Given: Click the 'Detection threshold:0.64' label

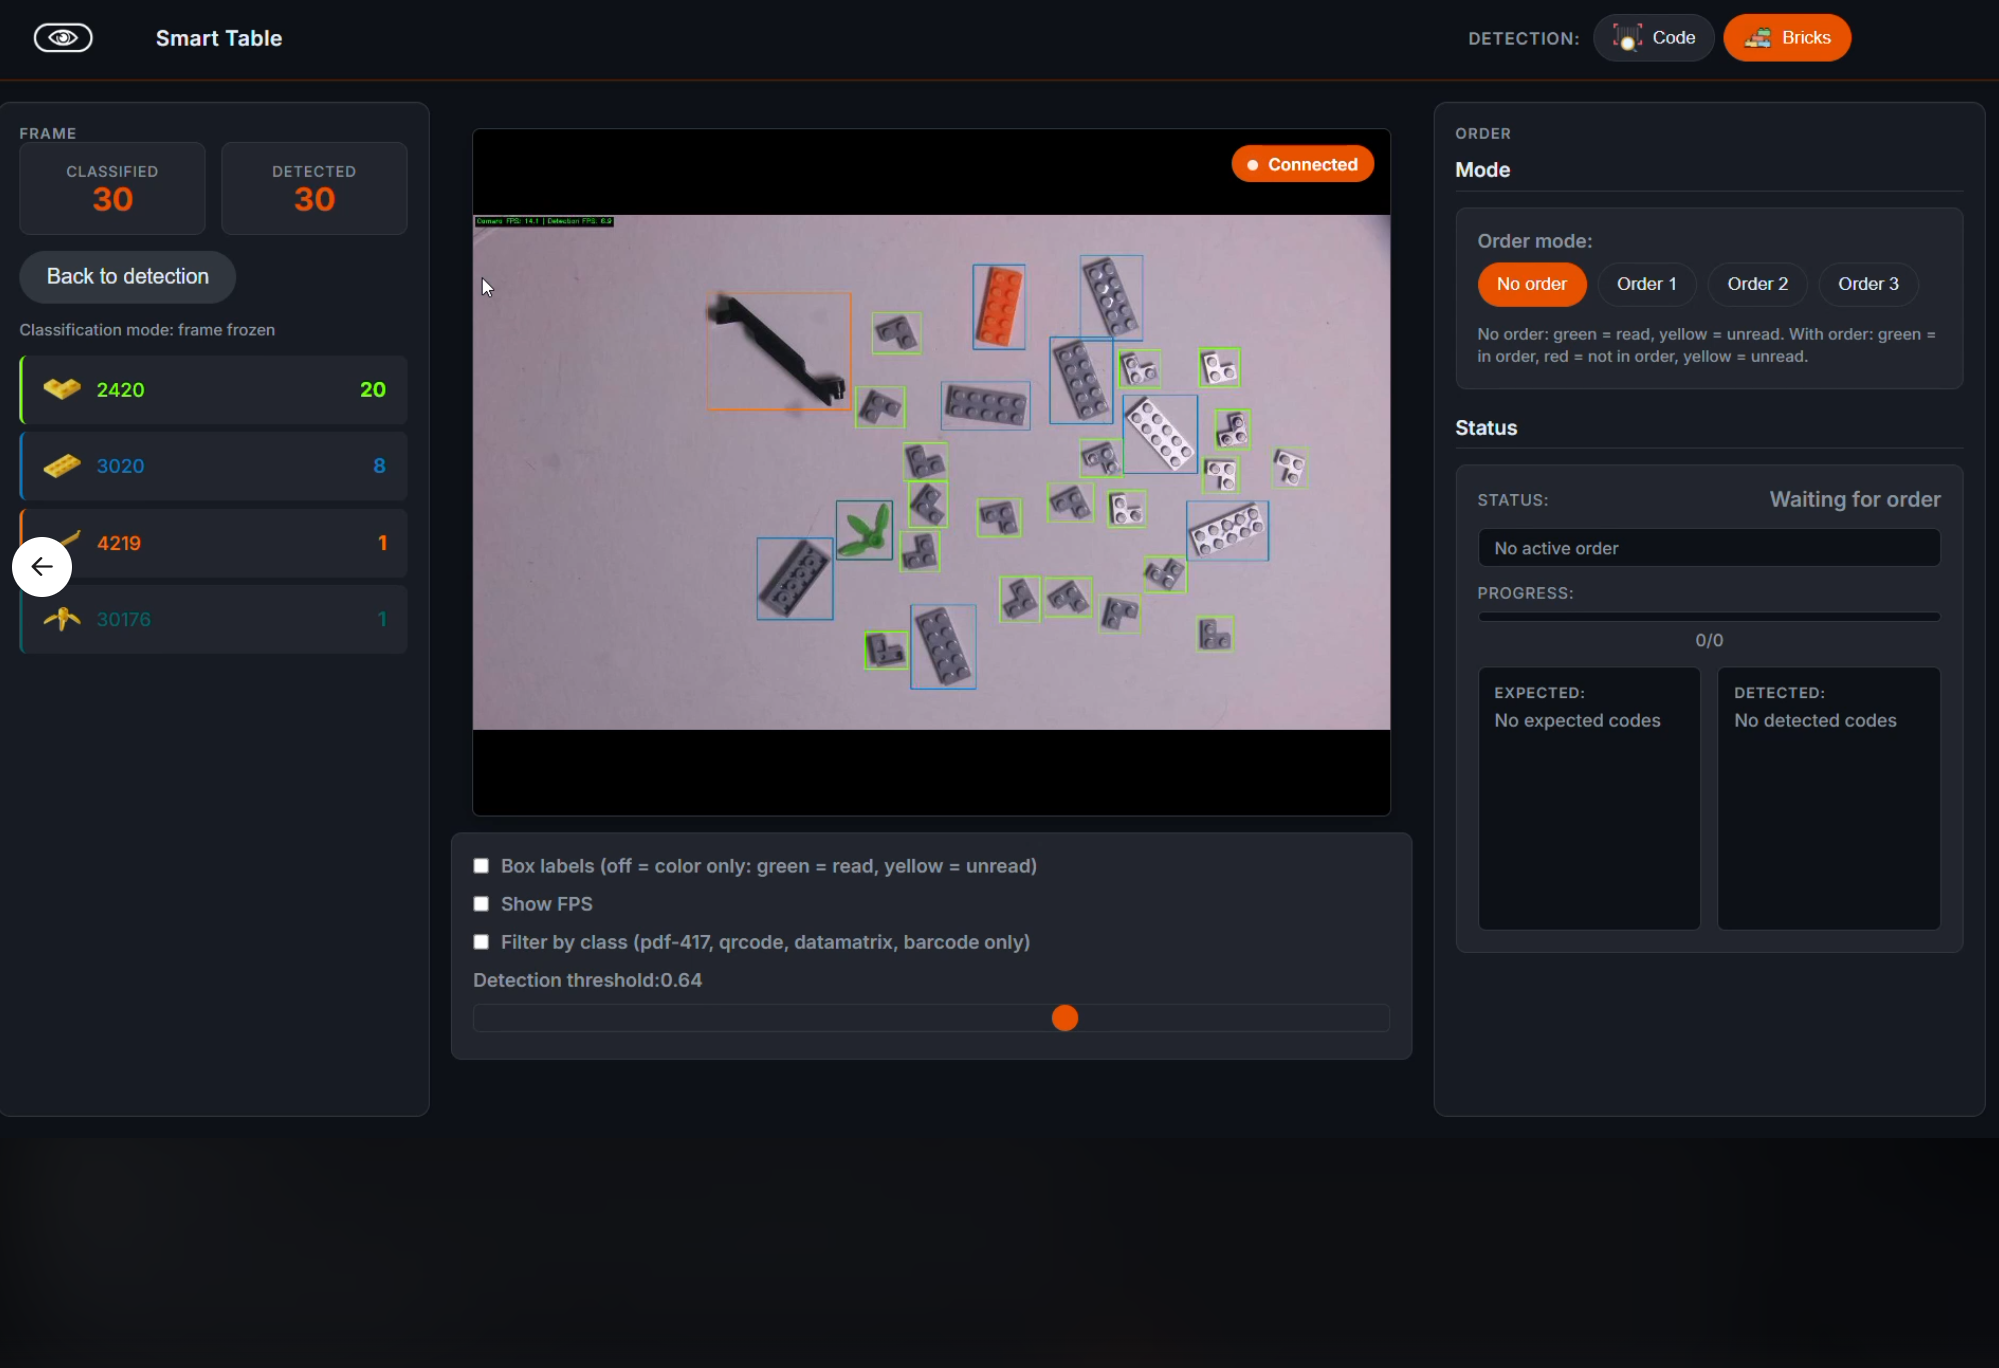Looking at the screenshot, I should tap(587, 981).
